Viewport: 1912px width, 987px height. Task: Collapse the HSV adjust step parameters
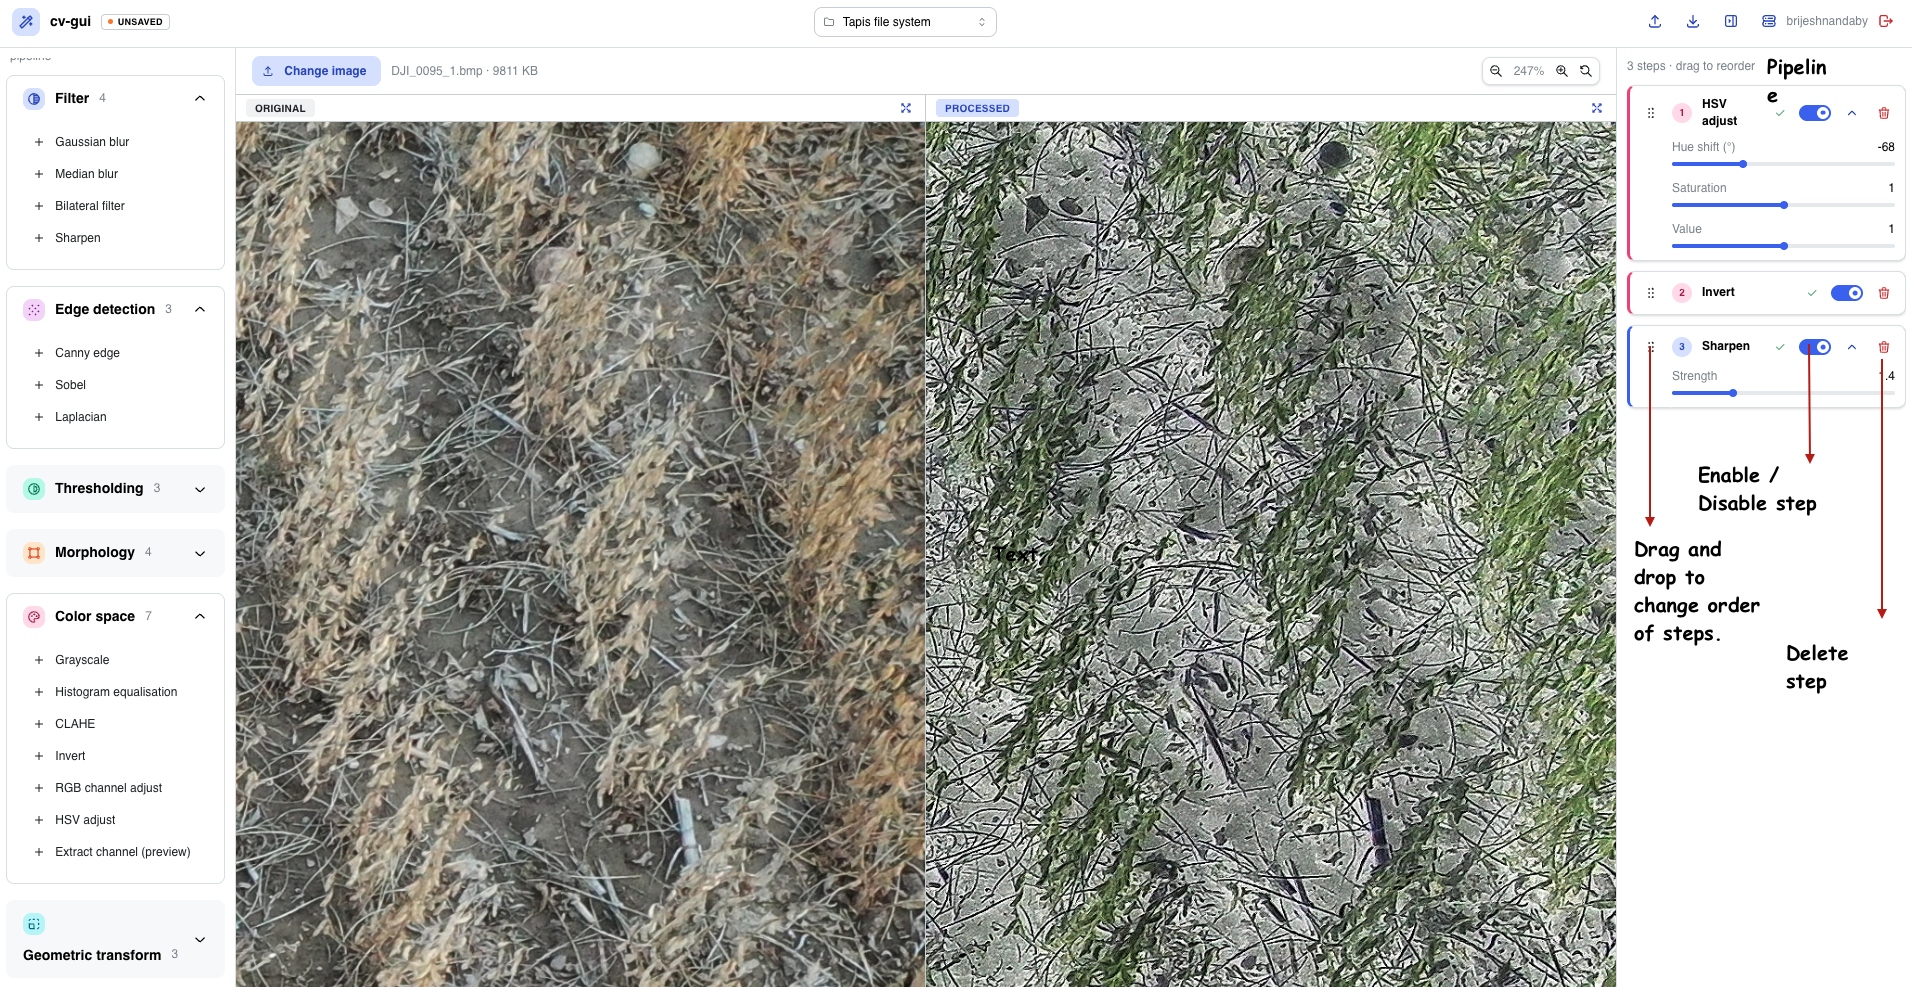(1852, 113)
